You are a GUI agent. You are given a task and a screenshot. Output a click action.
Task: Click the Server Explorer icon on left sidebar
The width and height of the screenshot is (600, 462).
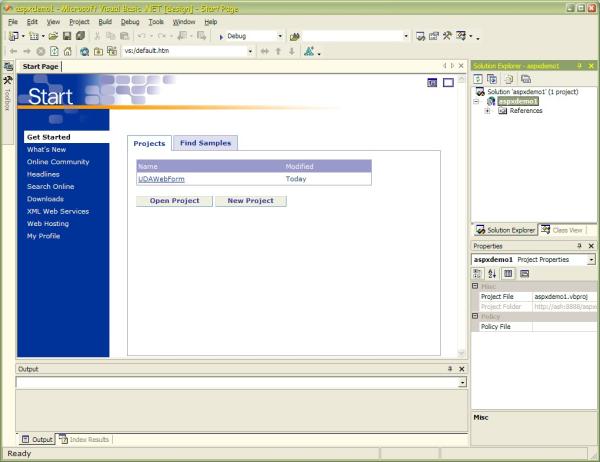point(8,67)
